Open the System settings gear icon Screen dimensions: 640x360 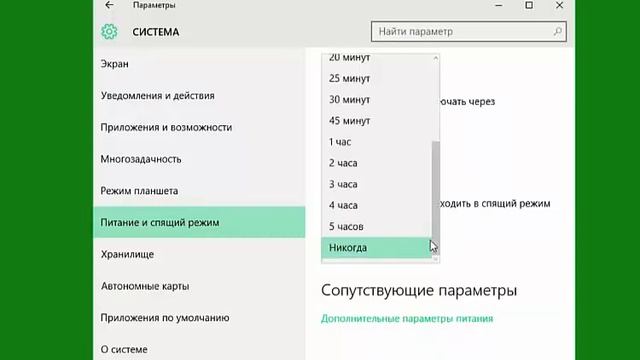[x=109, y=32]
